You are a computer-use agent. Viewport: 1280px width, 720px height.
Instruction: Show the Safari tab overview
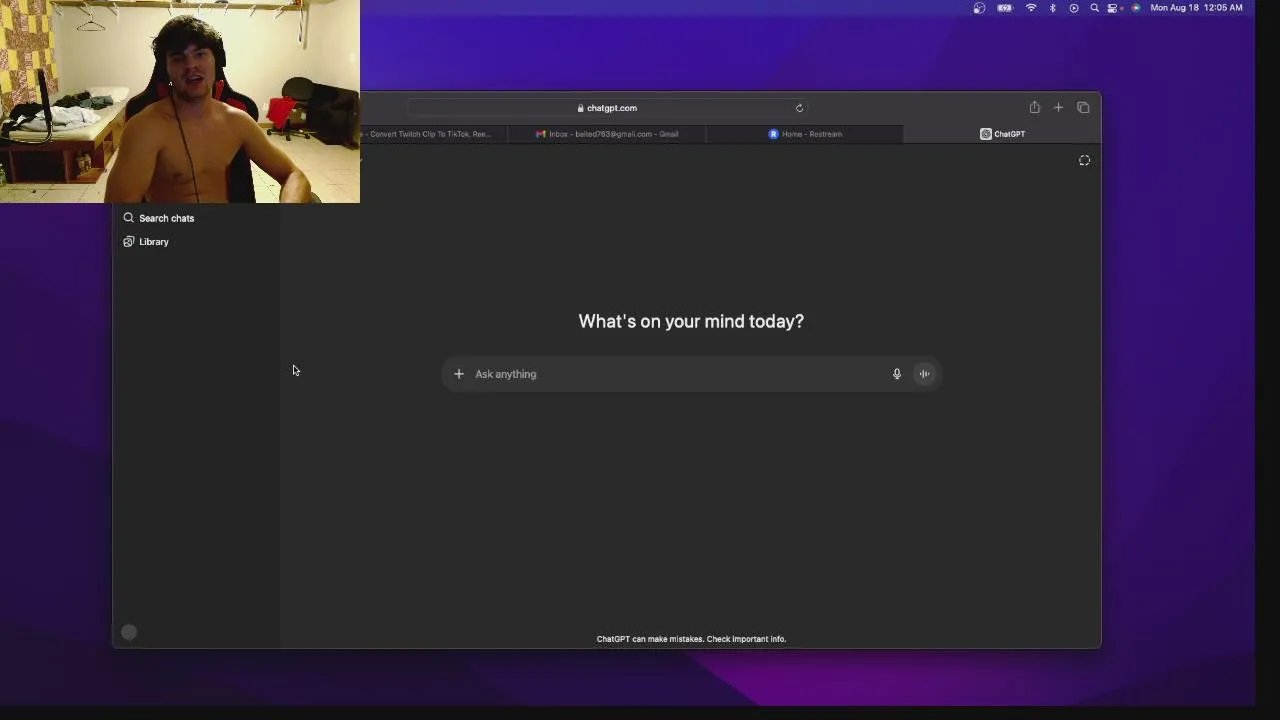pyautogui.click(x=1083, y=107)
